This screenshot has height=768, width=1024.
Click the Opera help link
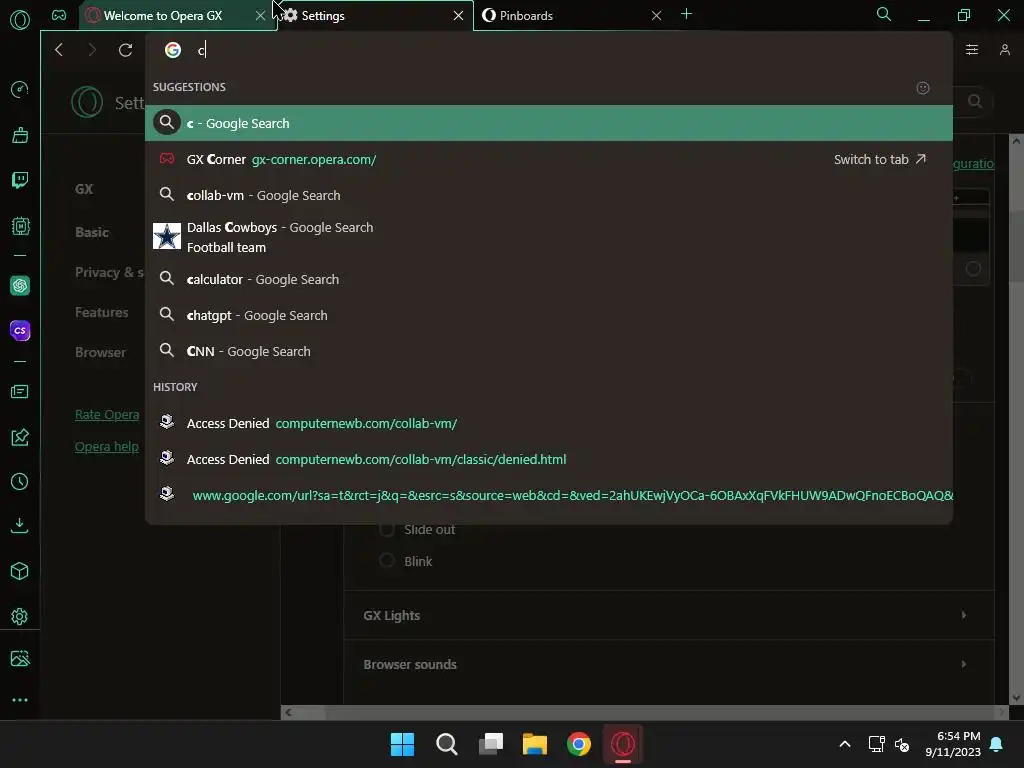[106, 447]
